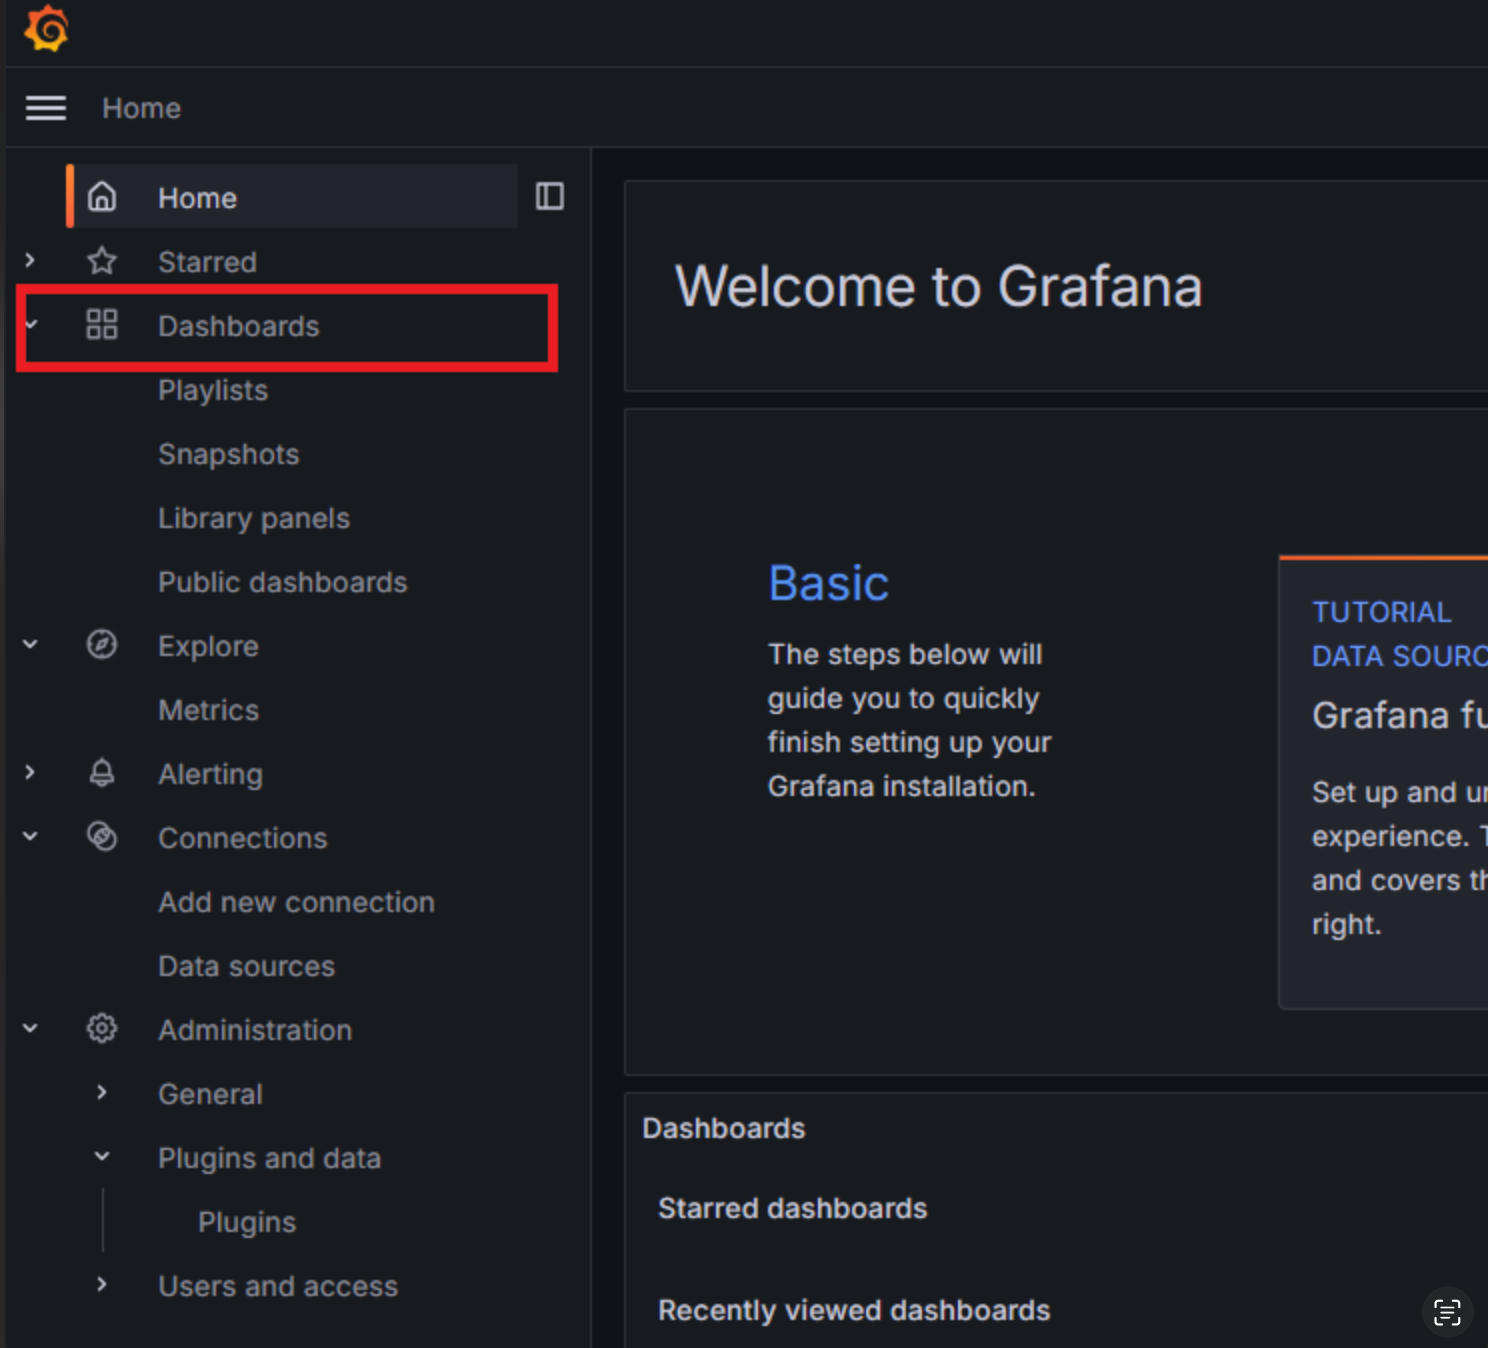1488x1348 pixels.
Task: Click the Starred dashboards heading
Action: coord(792,1208)
